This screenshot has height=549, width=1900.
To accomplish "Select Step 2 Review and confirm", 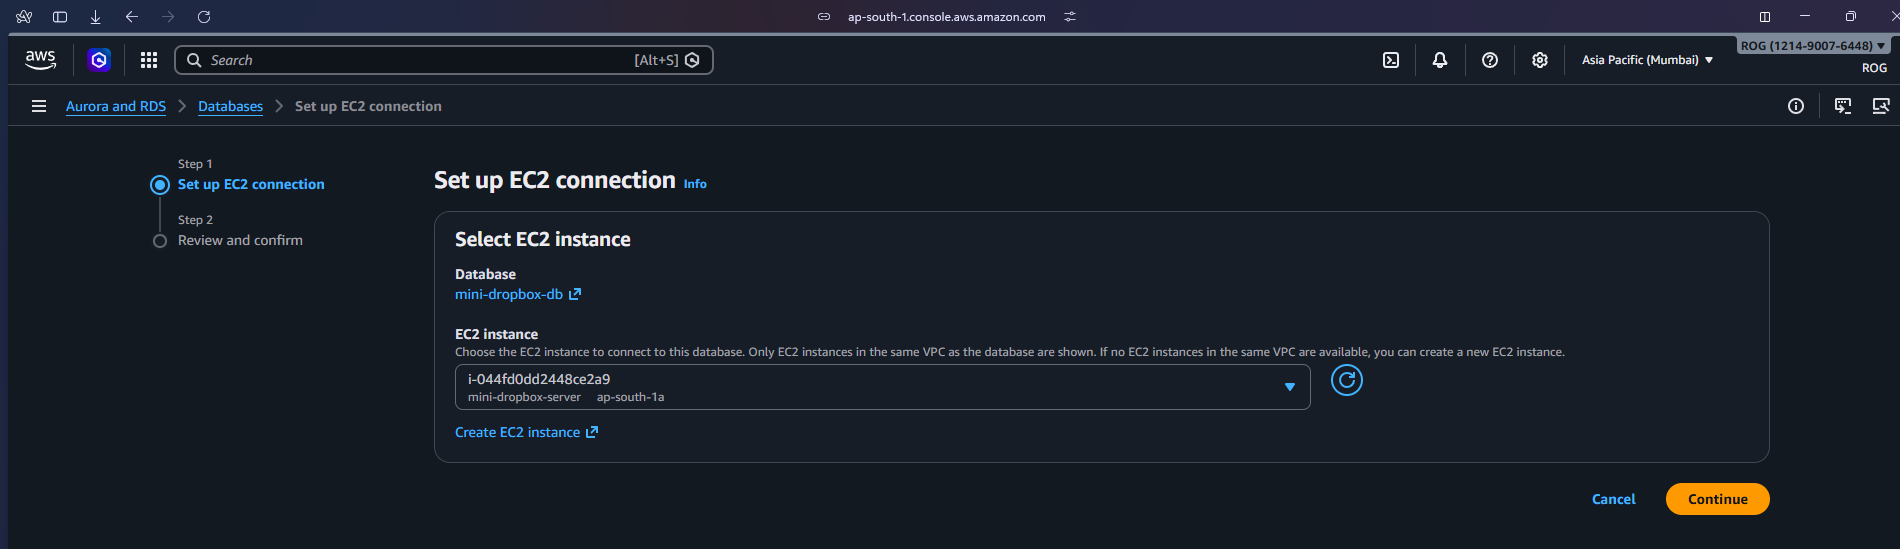I will coord(240,241).
